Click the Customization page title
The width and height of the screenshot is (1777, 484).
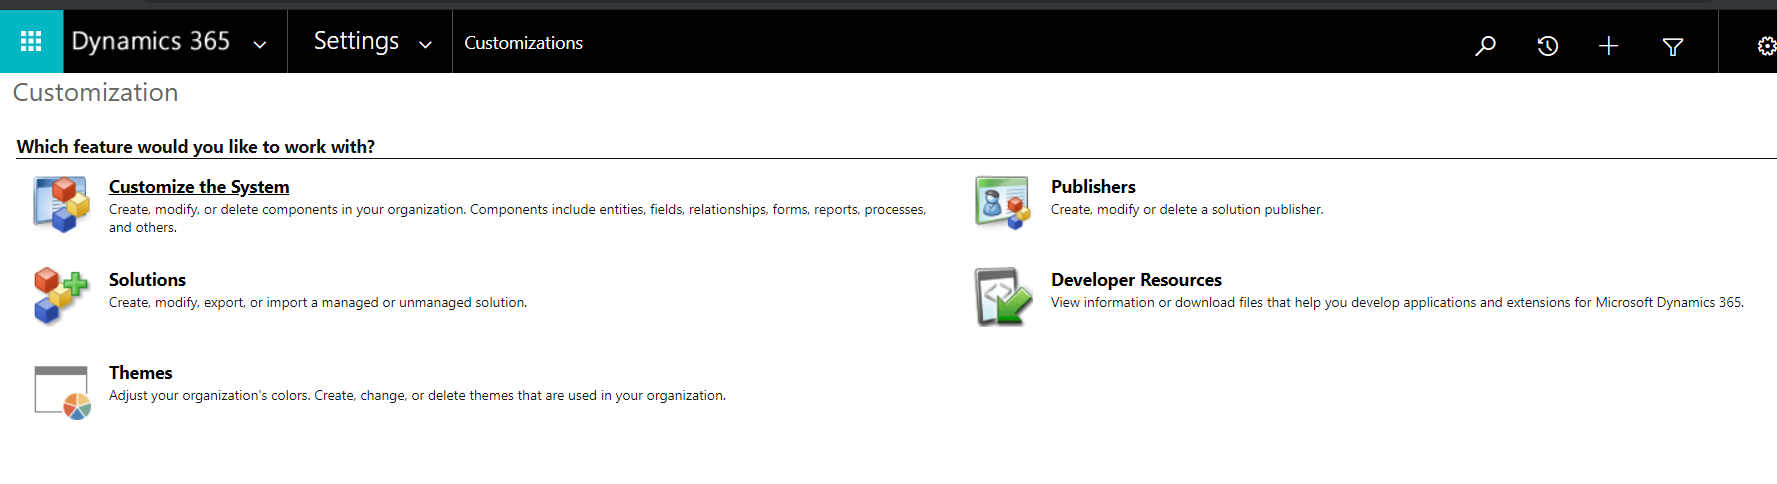pos(95,92)
